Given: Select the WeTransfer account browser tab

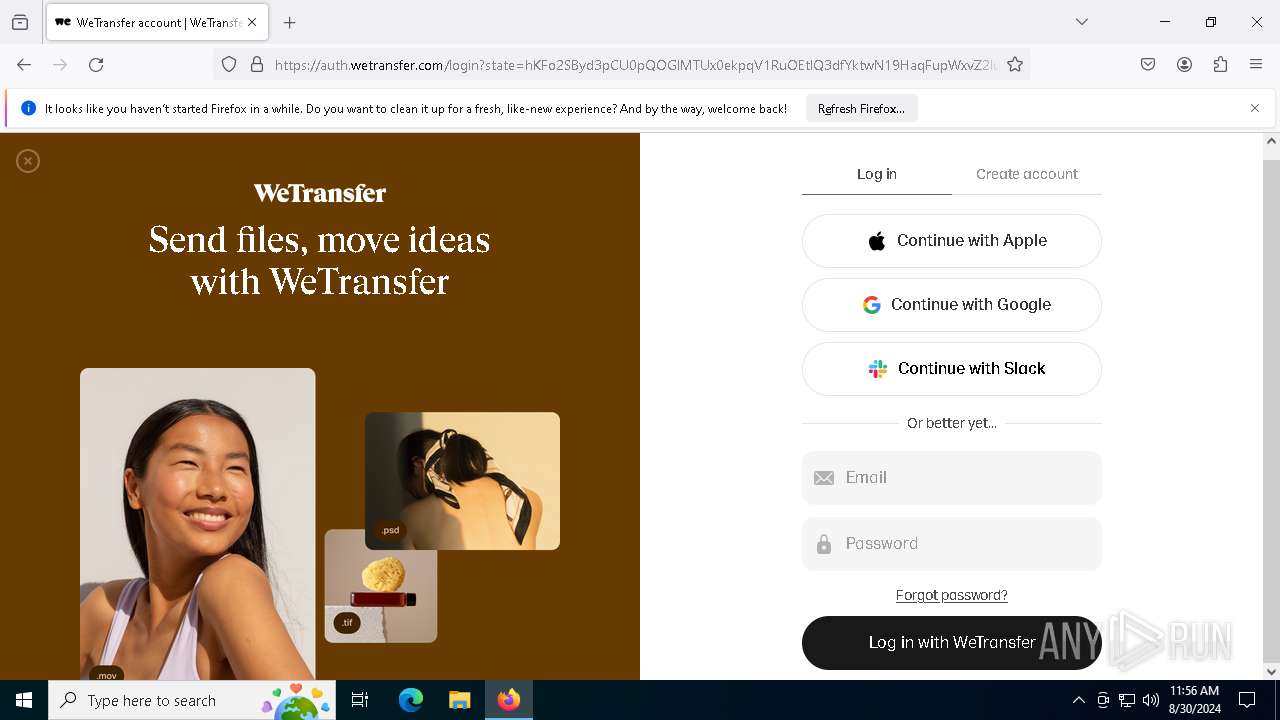Looking at the screenshot, I should [x=156, y=22].
